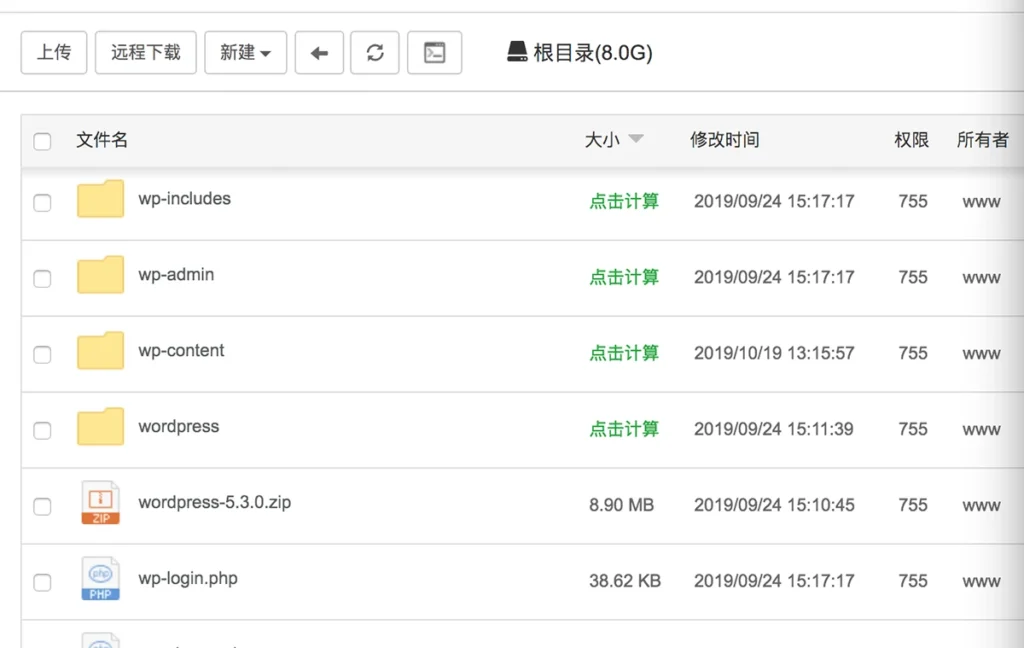Click the 8.90 MB size value
Viewport: 1024px width, 648px height.
621,505
